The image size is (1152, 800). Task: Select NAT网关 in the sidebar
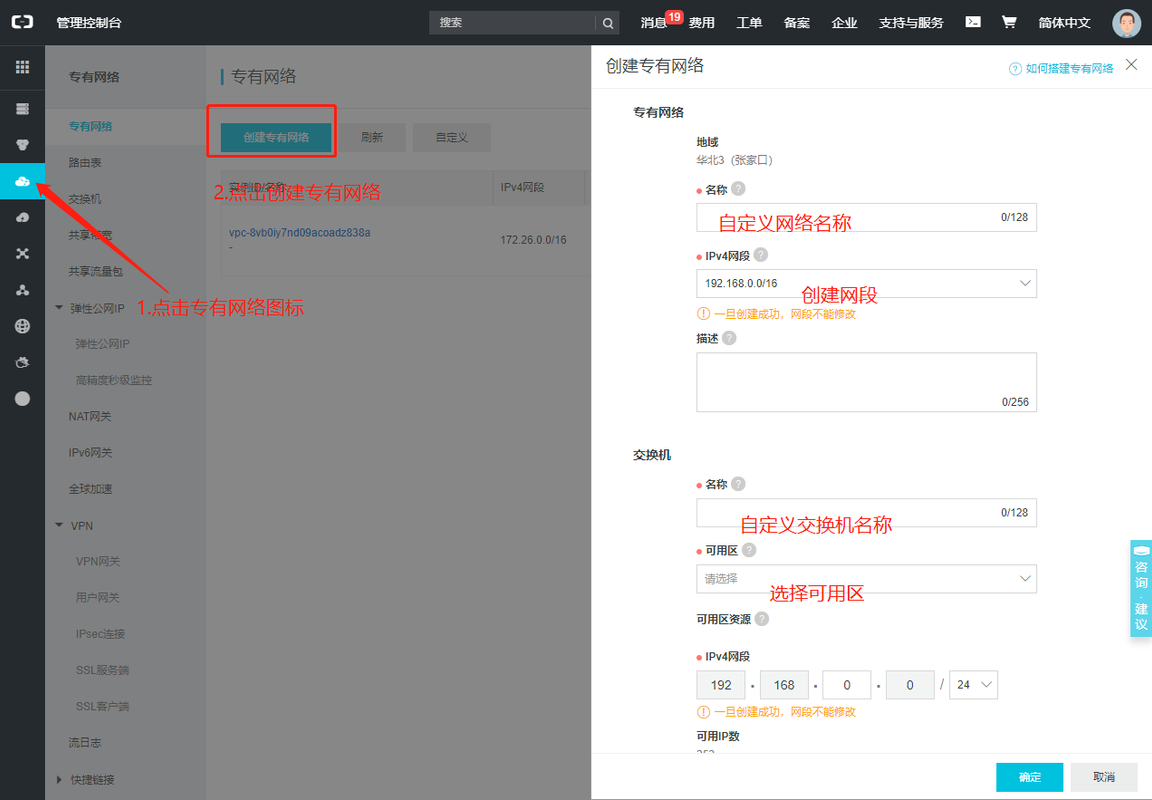pyautogui.click(x=90, y=417)
